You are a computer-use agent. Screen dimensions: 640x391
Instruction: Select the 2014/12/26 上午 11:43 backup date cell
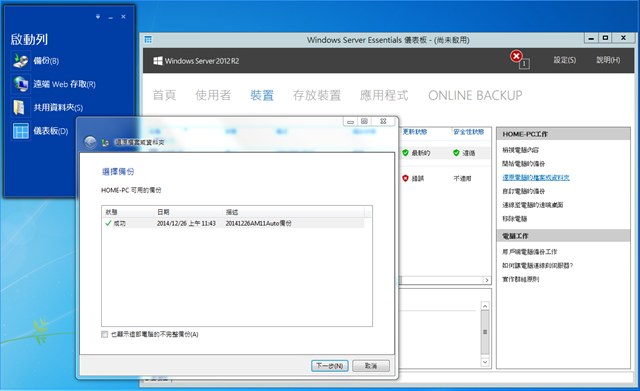pyautogui.click(x=186, y=223)
